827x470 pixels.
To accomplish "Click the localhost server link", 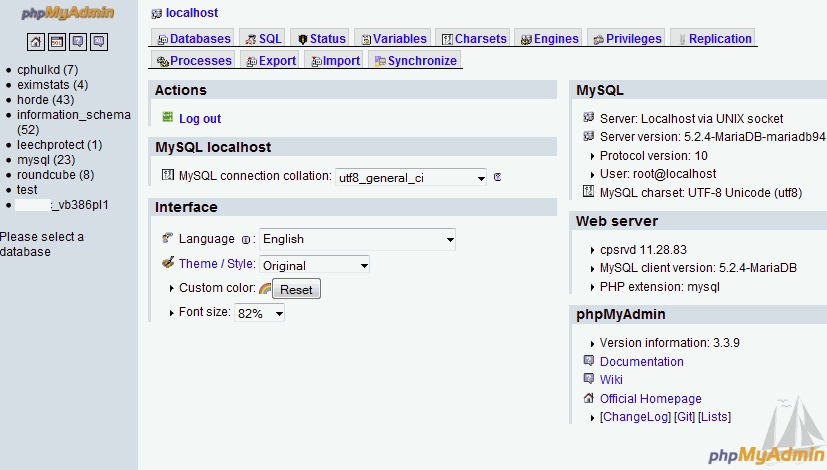I will click(x=192, y=13).
